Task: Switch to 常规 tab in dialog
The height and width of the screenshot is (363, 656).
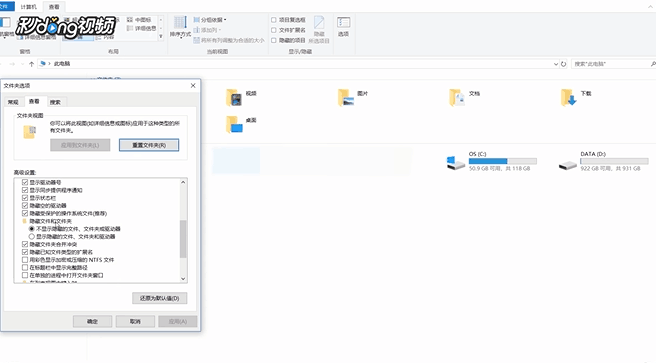Action: click(13, 102)
